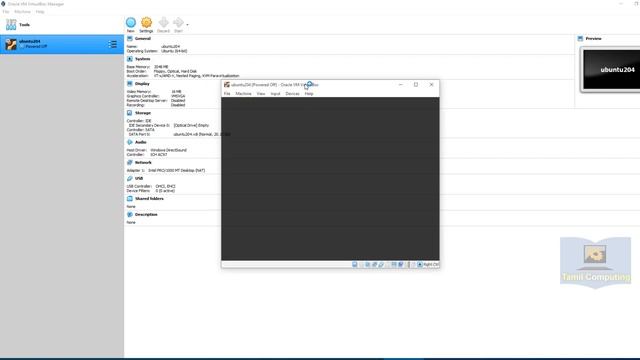This screenshot has width=640, height=360.
Task: Click the '[Optical Drive] Empty' storage entry
Action: pyautogui.click(x=191, y=125)
